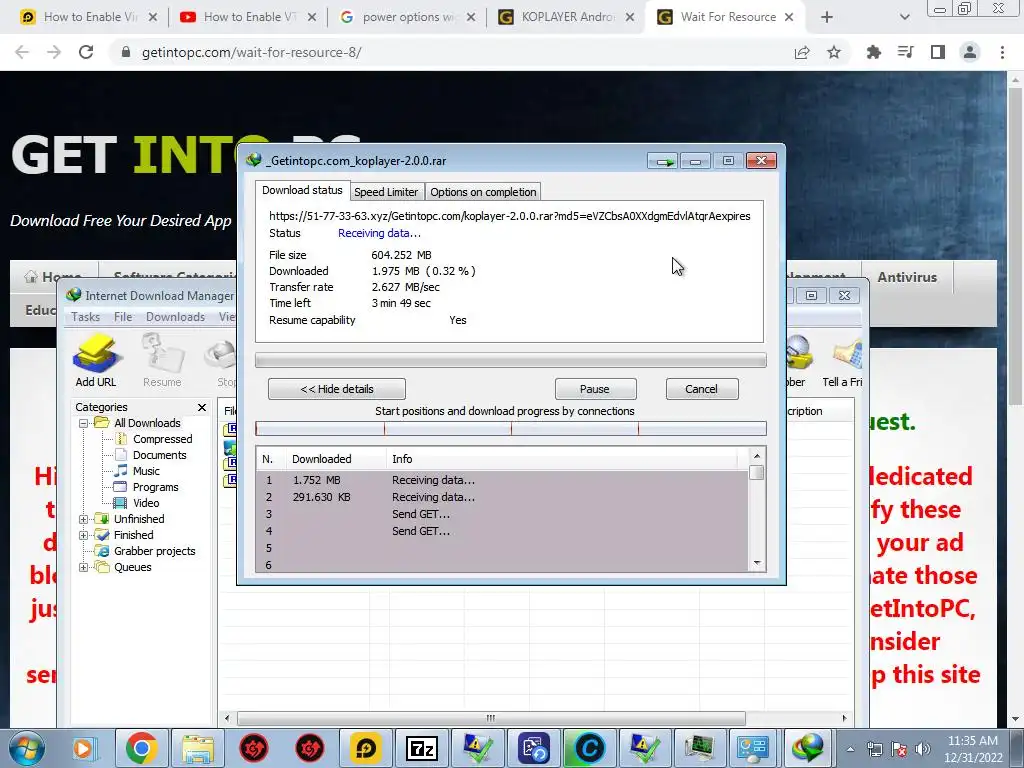The width and height of the screenshot is (1024, 768).
Task: Click the taskbar clock showing 11:35 AM
Action: click(972, 749)
